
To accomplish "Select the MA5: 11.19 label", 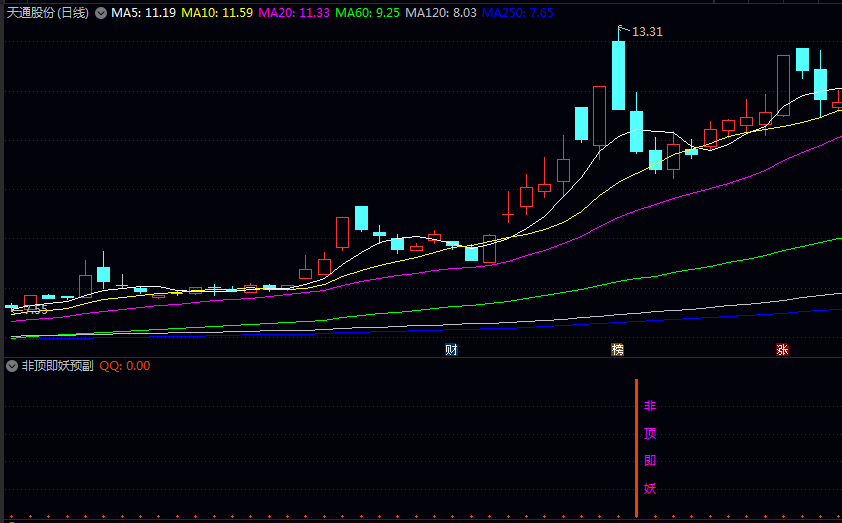I will 143,13.
